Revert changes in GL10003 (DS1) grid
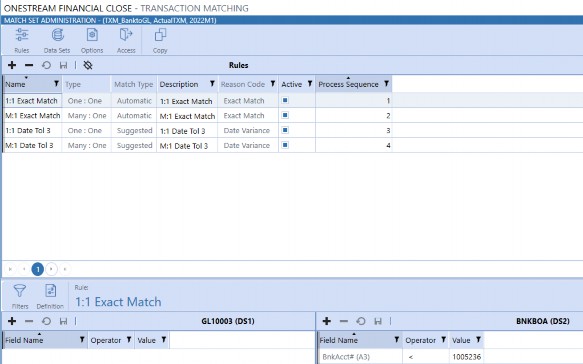 click(x=46, y=321)
